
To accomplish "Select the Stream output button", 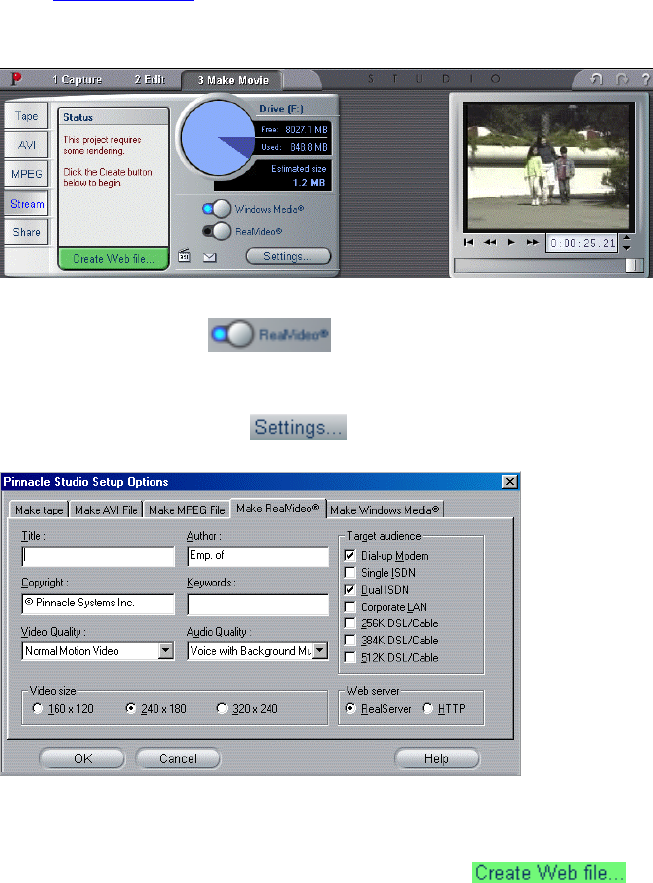I will (x=27, y=204).
